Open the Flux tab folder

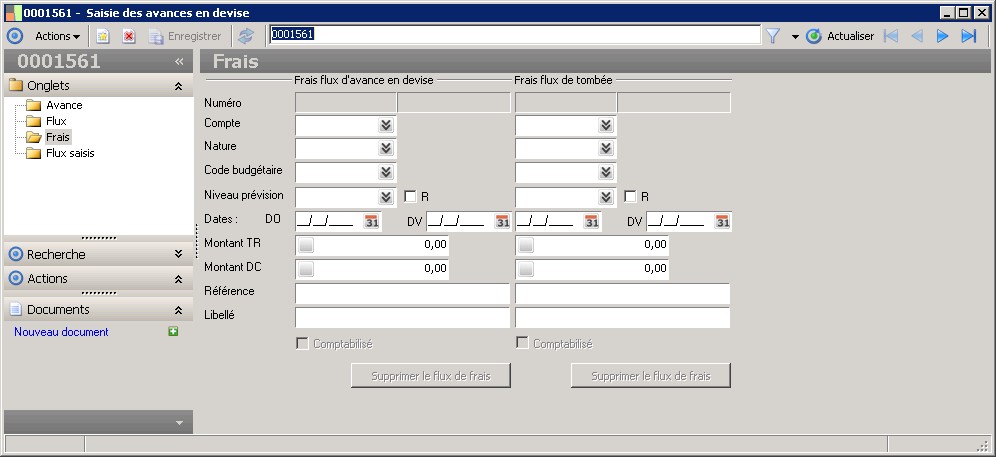pos(56,121)
